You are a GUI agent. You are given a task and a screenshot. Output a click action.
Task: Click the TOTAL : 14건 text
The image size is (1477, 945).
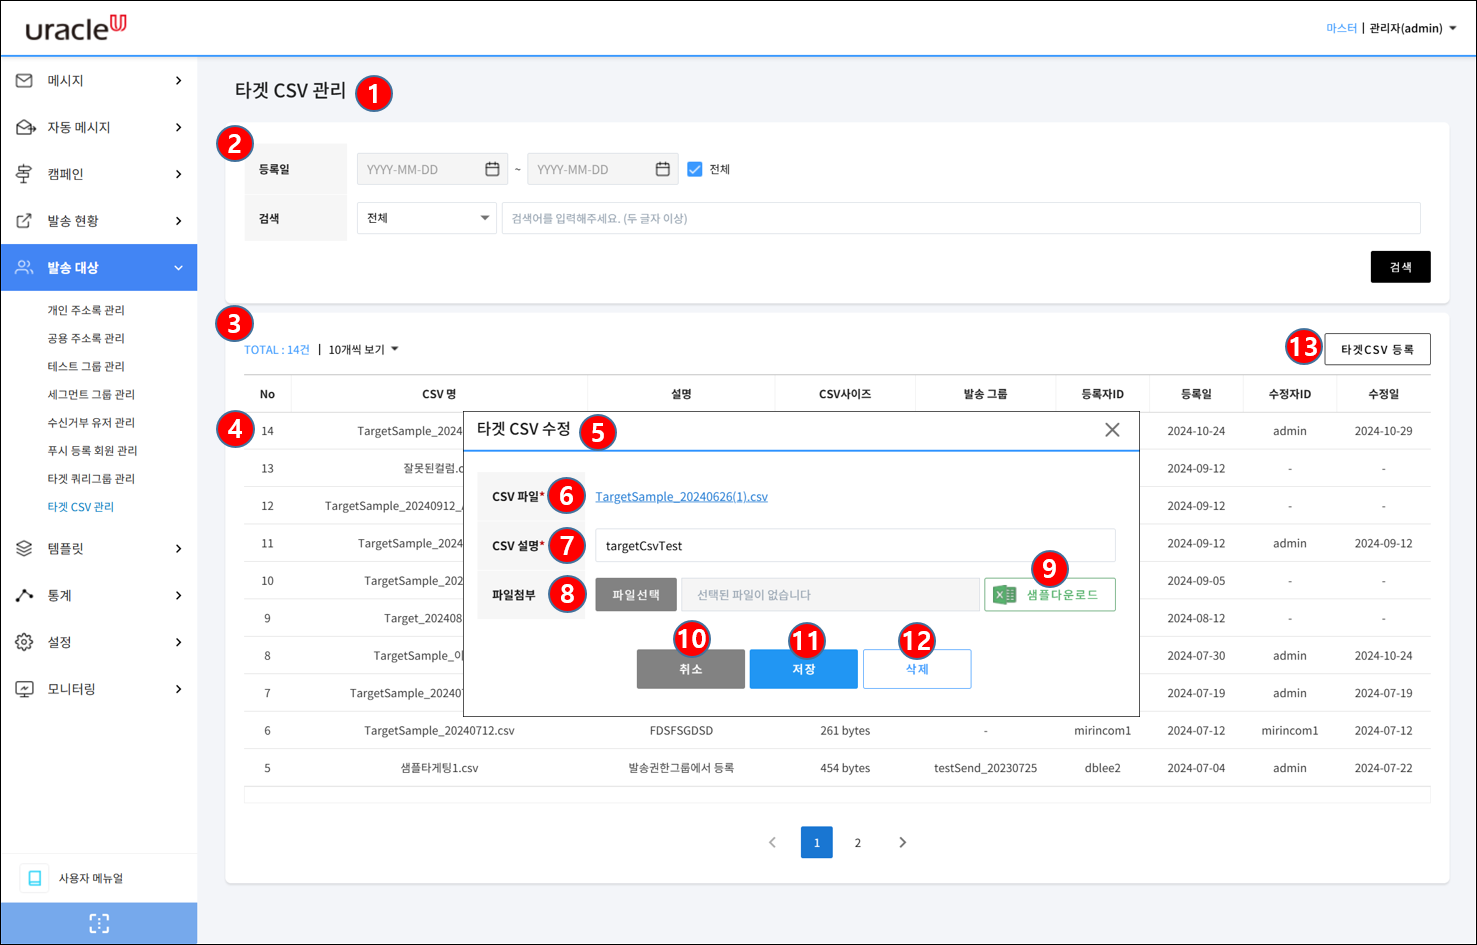(x=277, y=349)
